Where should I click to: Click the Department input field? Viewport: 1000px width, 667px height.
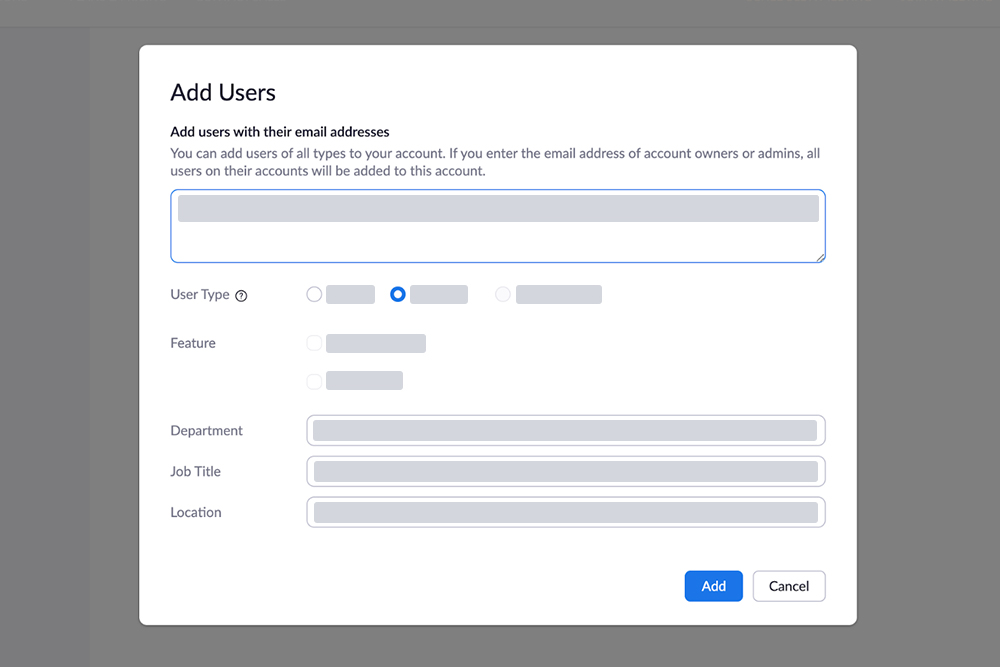tap(565, 430)
